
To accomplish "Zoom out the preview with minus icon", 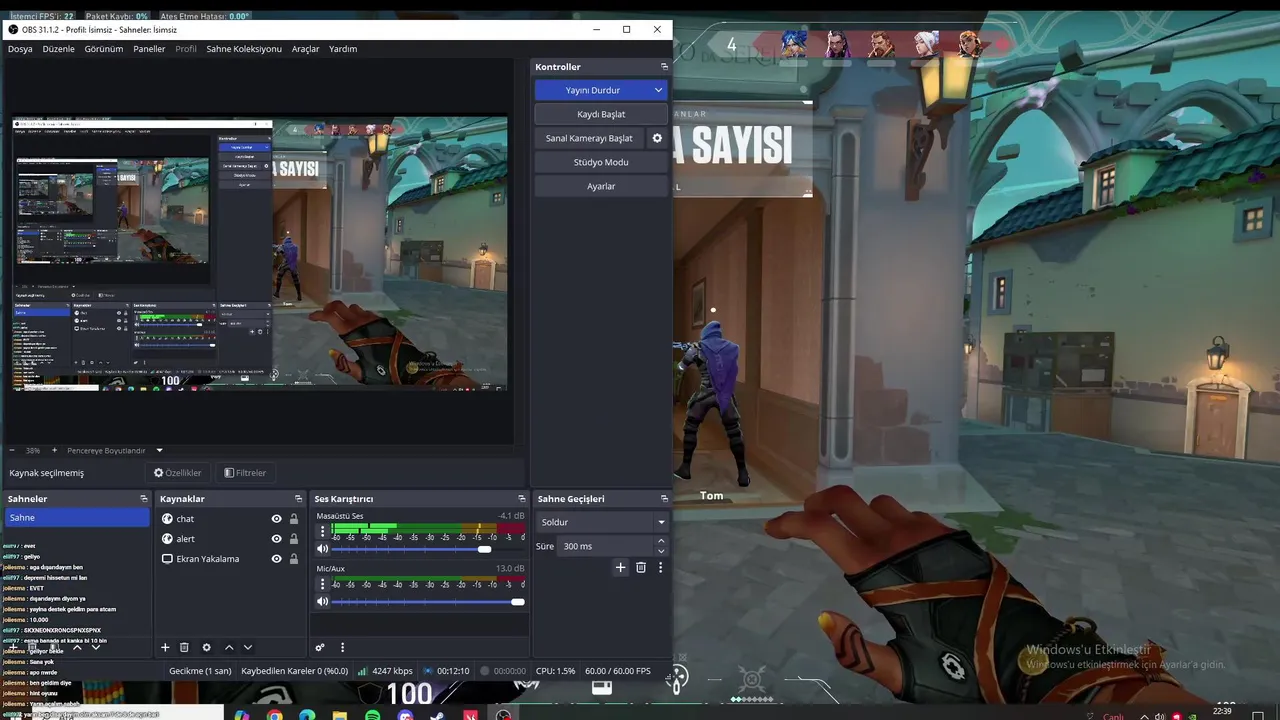I will (x=12, y=451).
